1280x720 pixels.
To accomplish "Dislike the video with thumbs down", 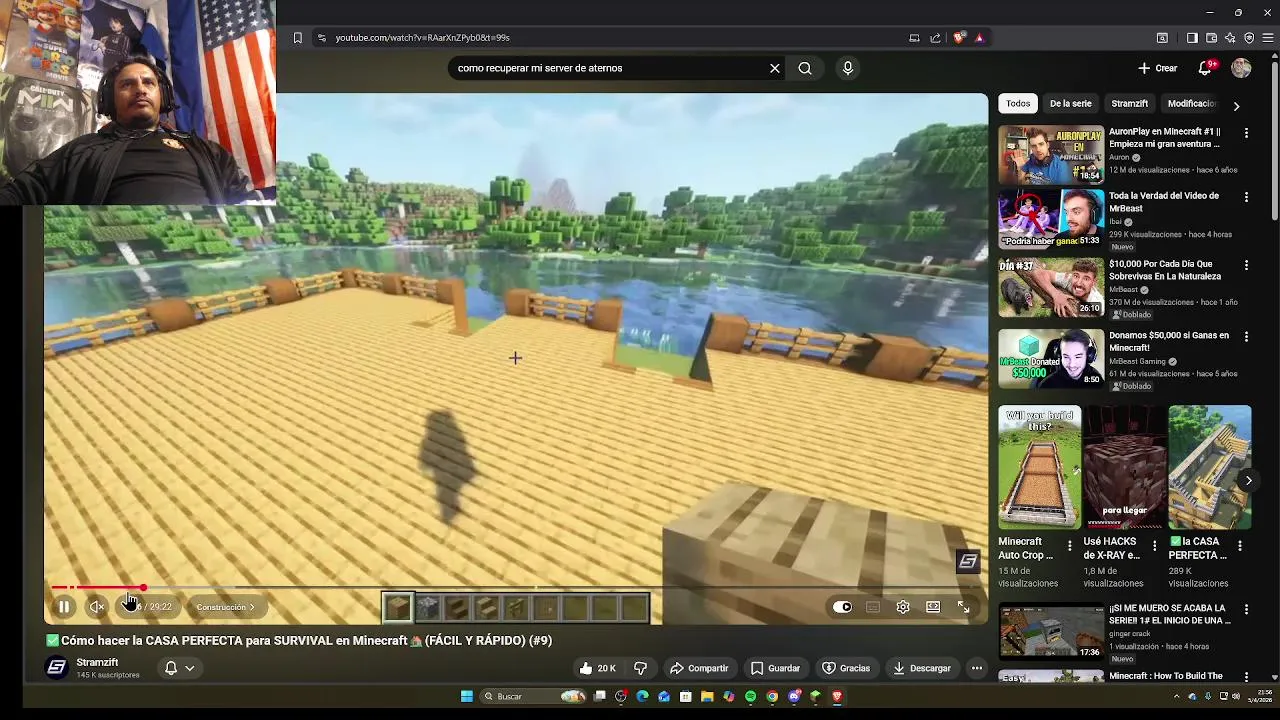I will click(x=641, y=668).
